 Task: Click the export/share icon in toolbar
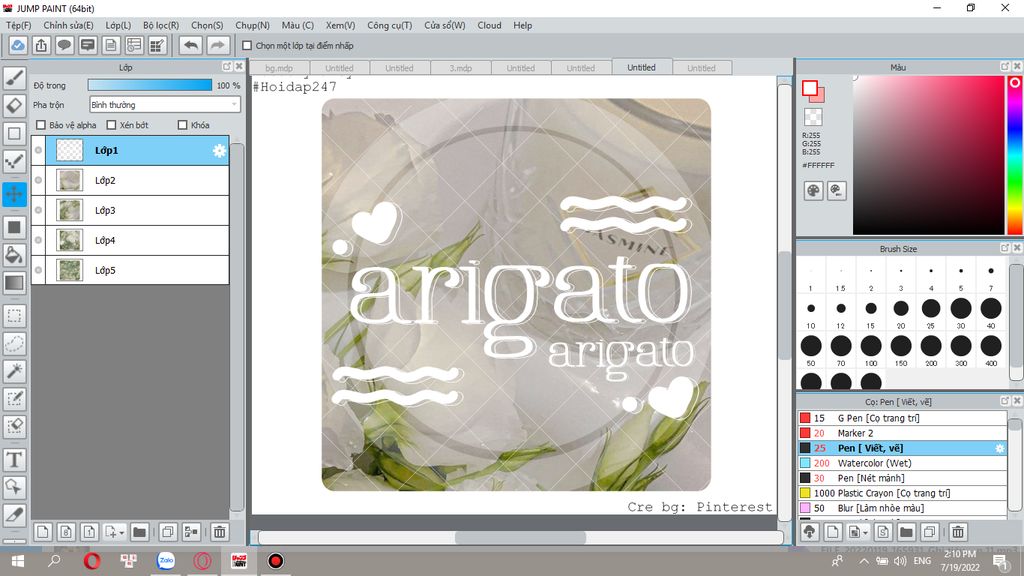coord(41,45)
